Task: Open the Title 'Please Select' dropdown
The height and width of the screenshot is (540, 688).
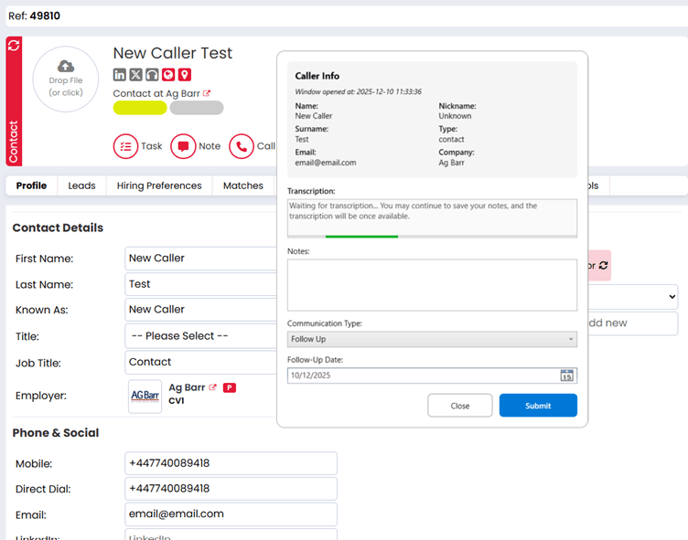Action: [x=200, y=336]
